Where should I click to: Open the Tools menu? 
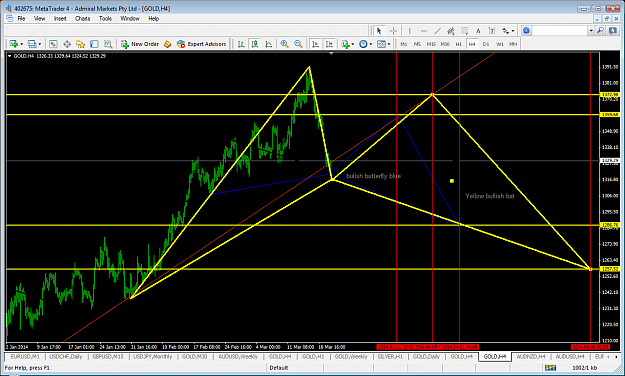click(105, 18)
